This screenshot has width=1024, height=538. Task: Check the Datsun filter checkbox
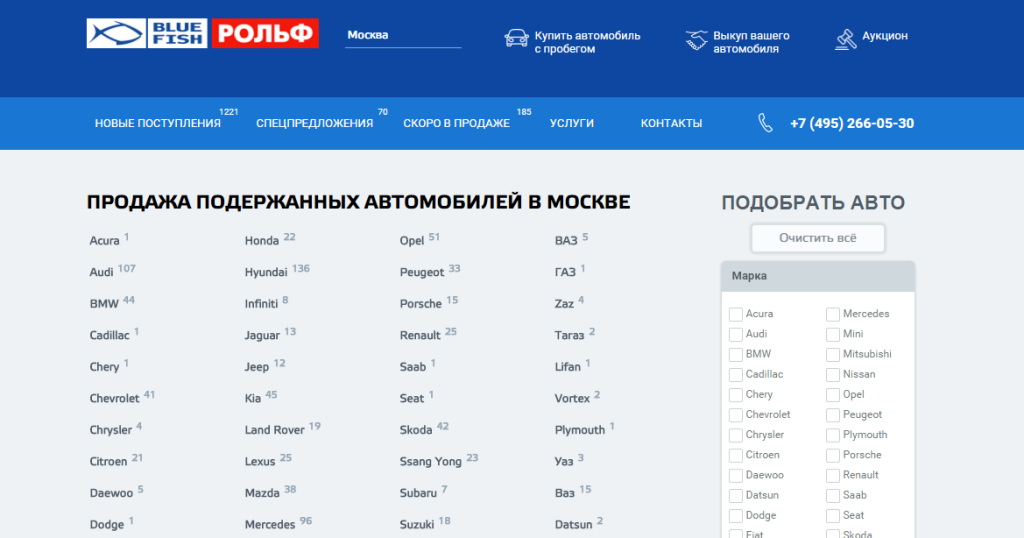(x=735, y=496)
